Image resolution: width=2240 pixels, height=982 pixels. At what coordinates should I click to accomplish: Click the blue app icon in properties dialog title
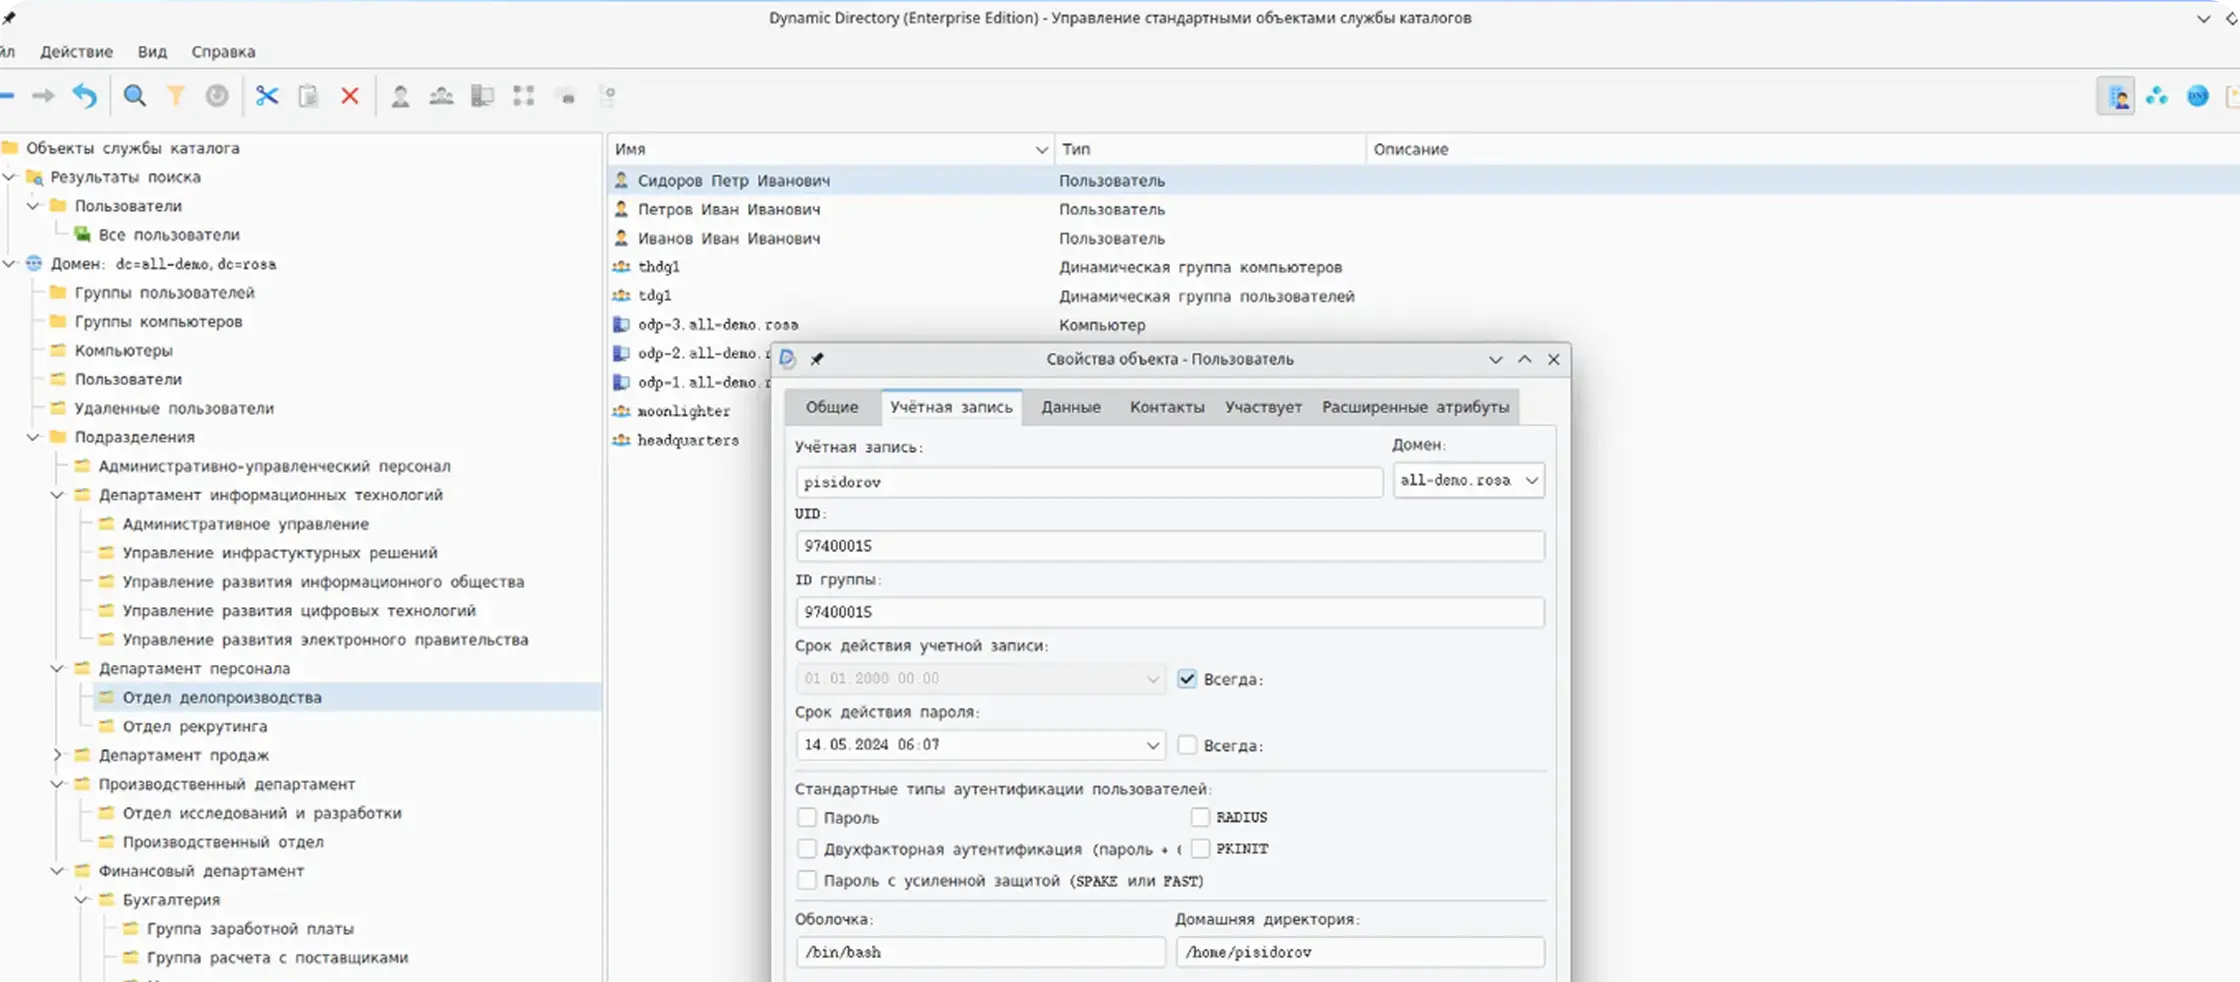[788, 359]
